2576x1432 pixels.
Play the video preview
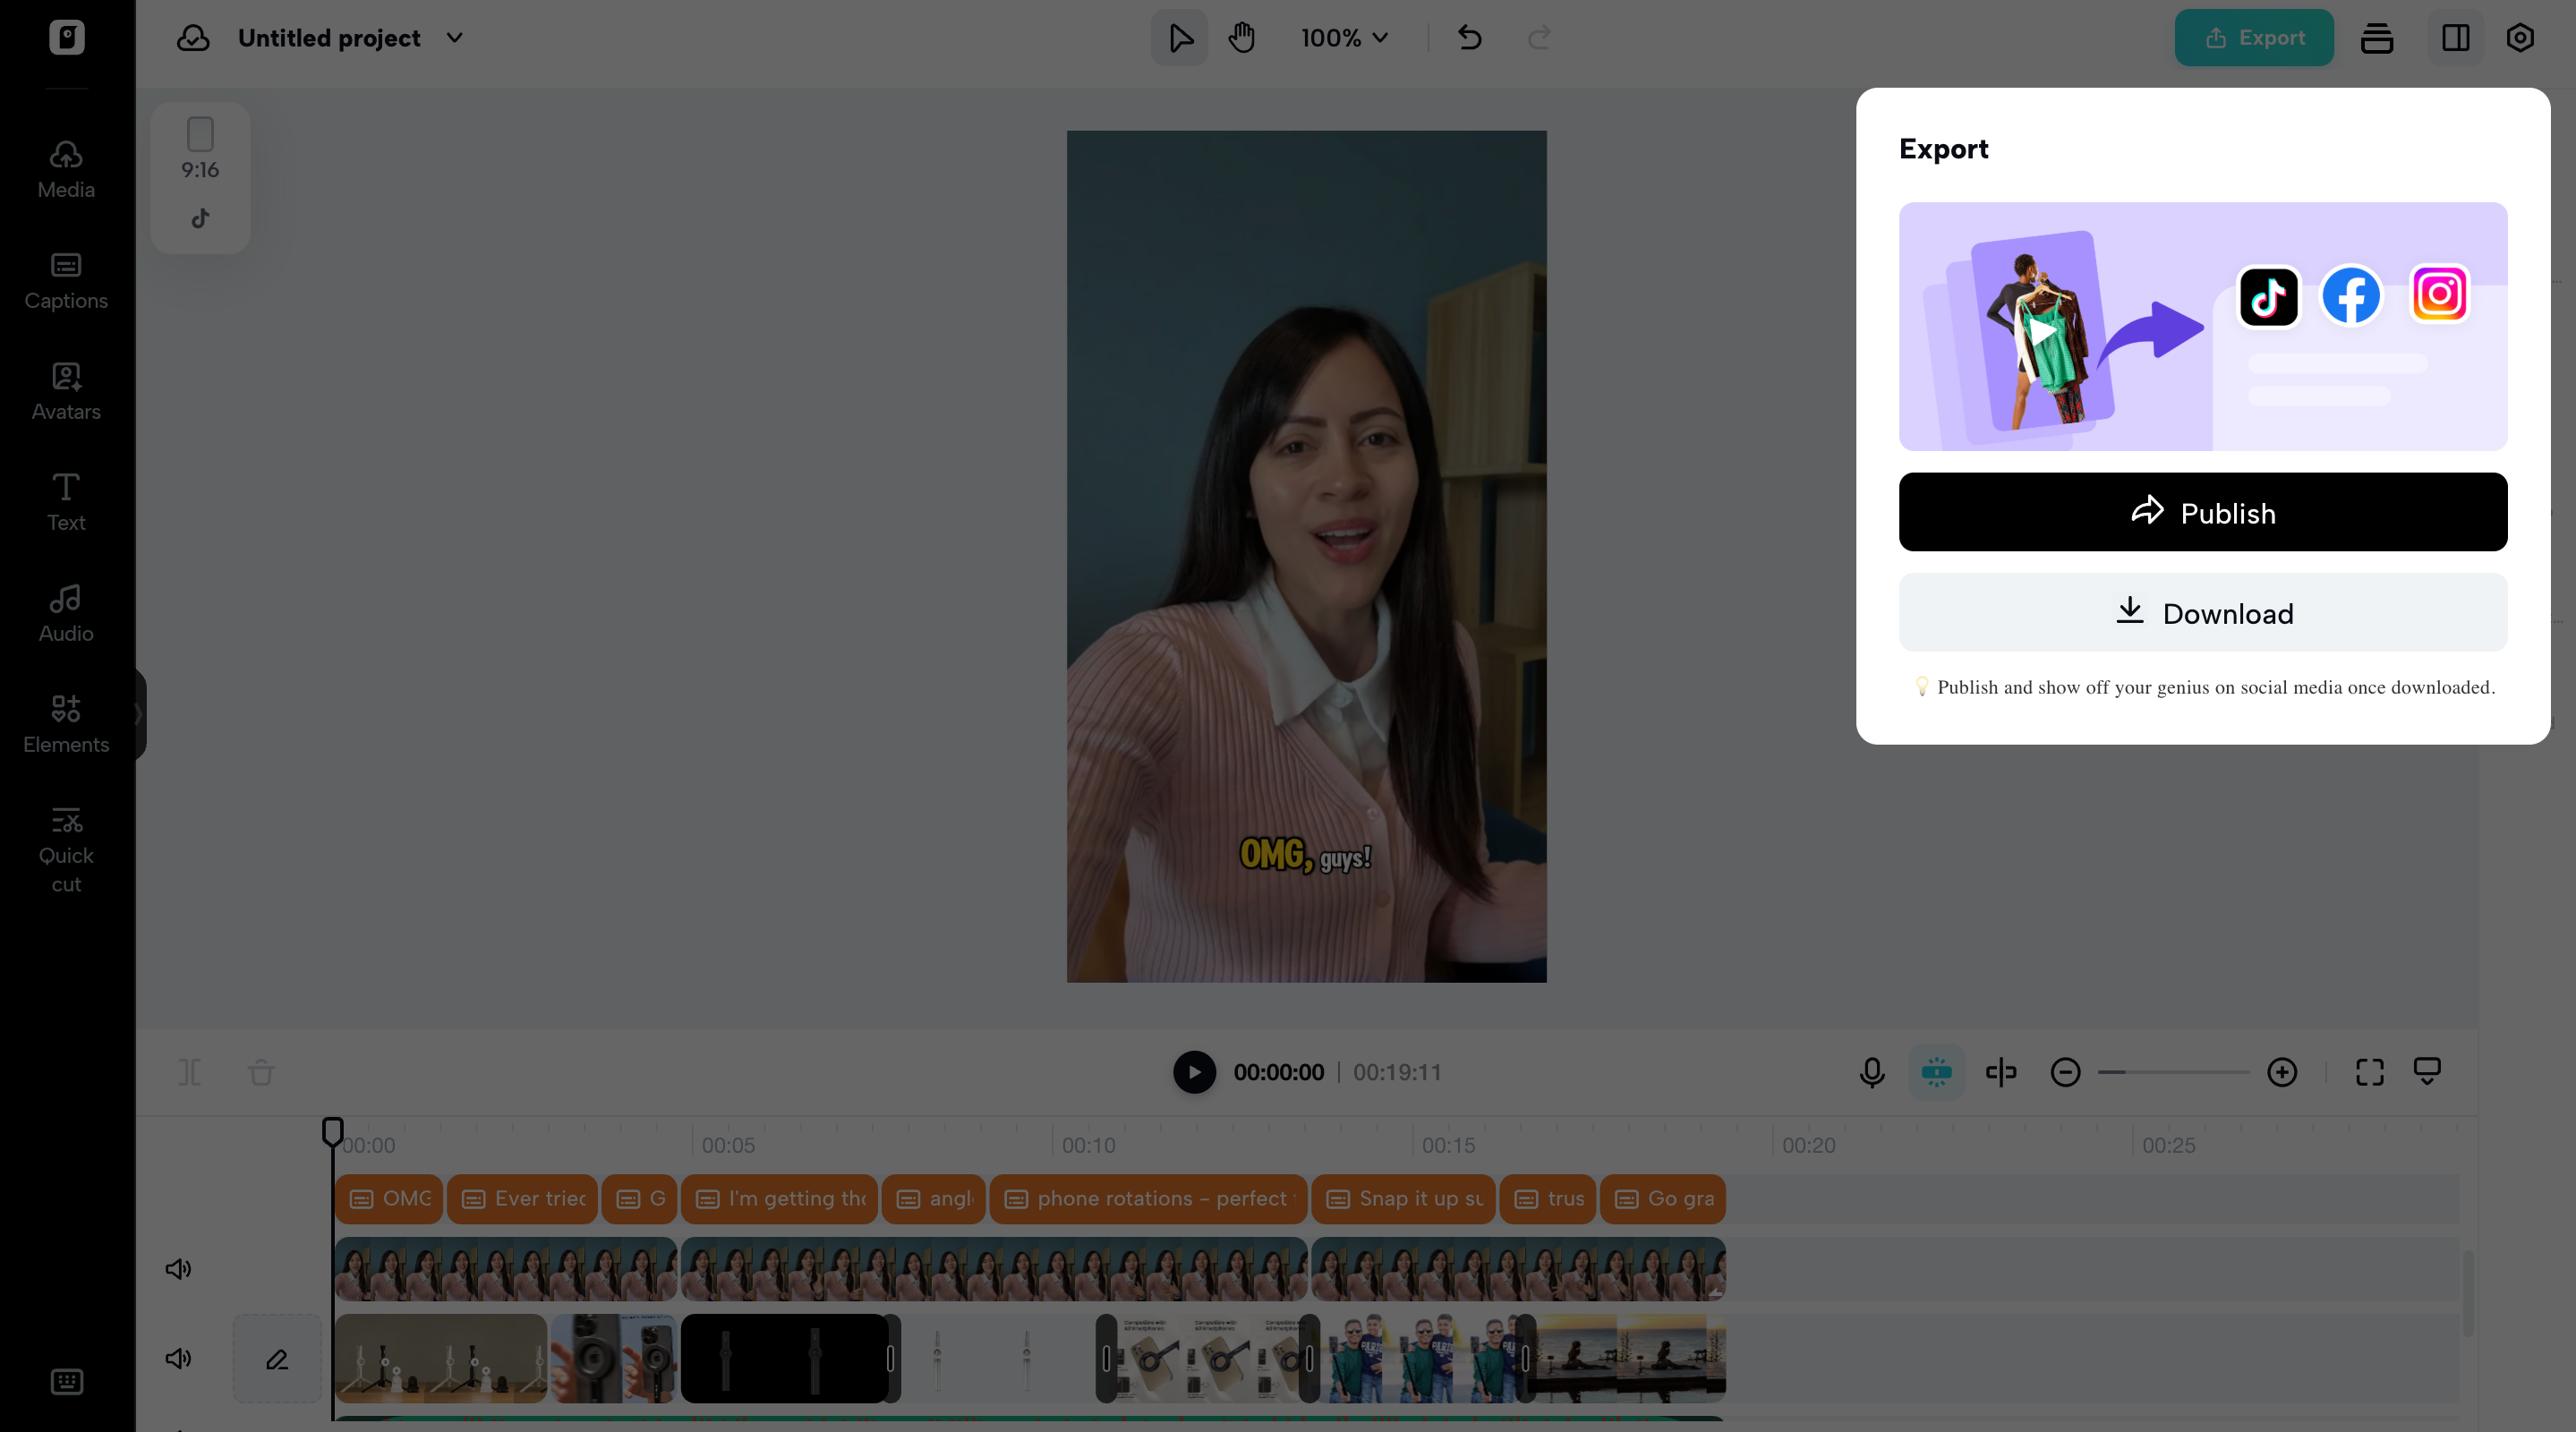click(1194, 1072)
